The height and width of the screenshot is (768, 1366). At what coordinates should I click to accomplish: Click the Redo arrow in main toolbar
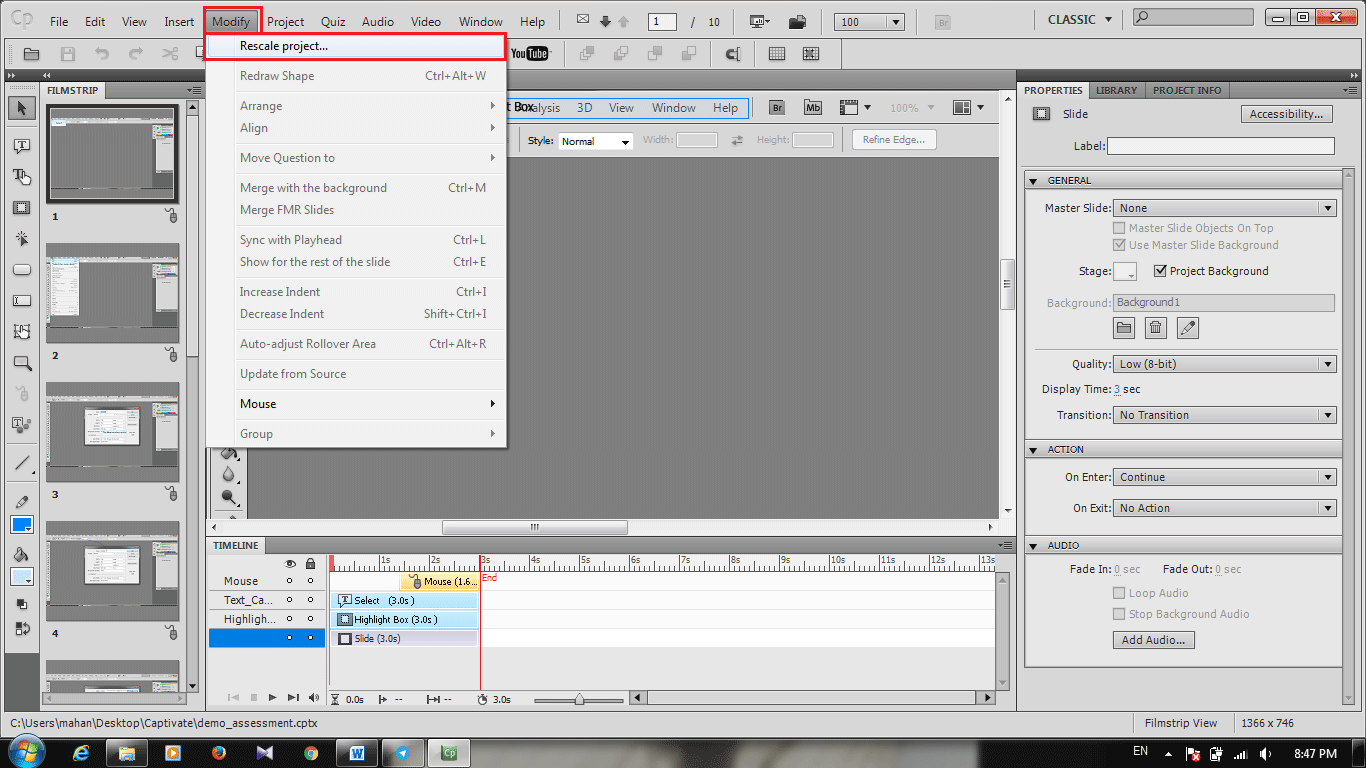135,54
